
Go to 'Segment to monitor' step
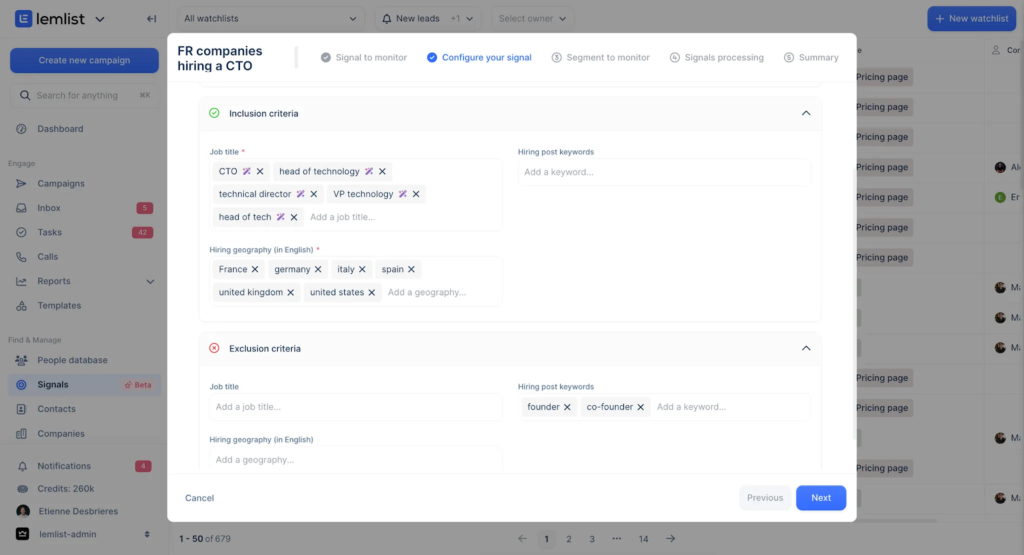(x=600, y=58)
